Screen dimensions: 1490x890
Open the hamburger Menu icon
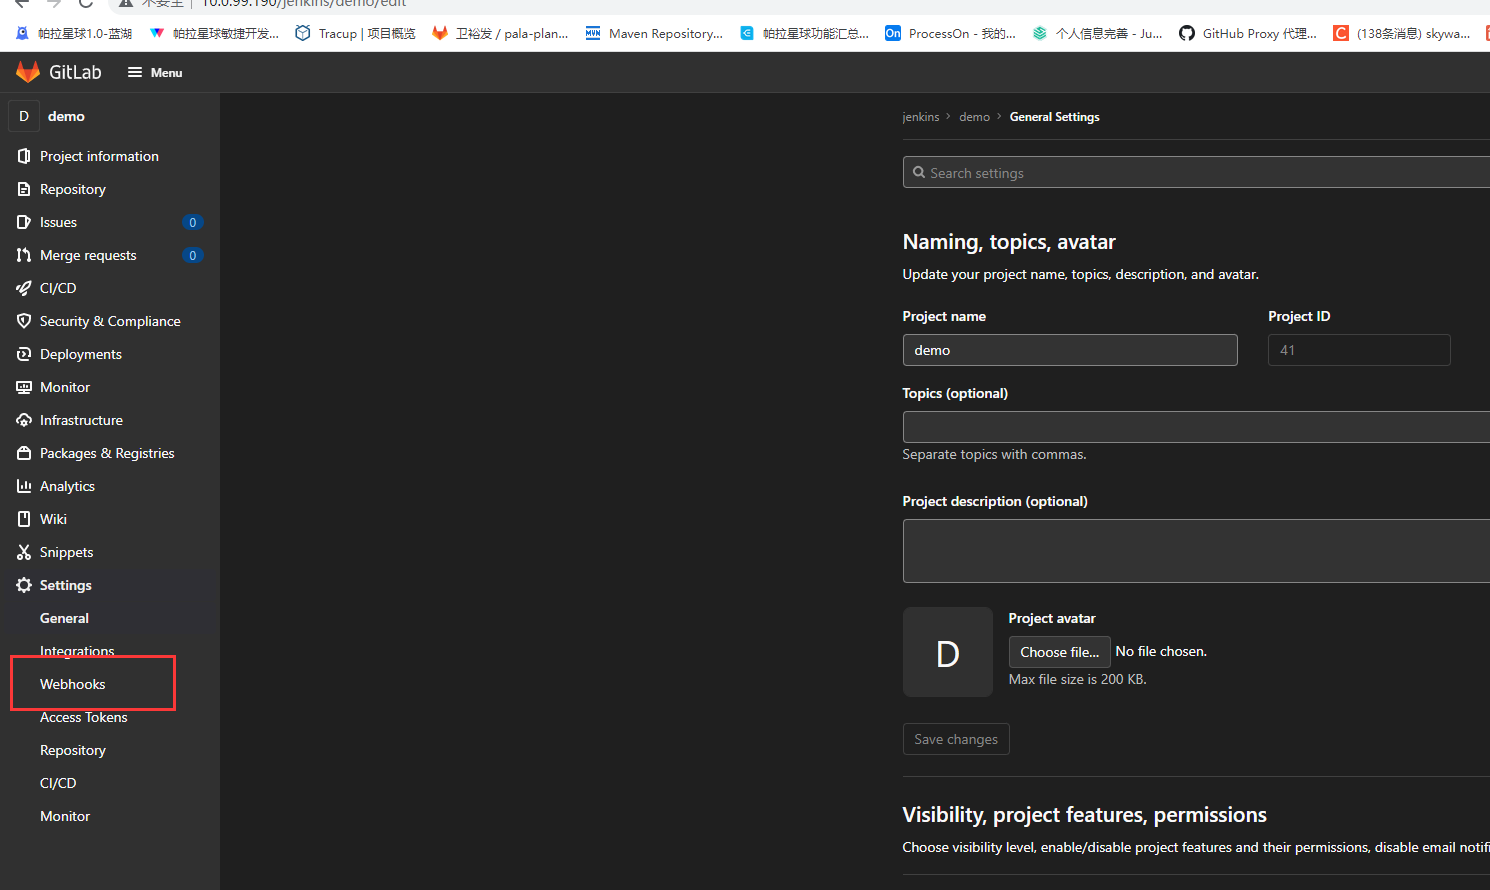pyautogui.click(x=135, y=72)
